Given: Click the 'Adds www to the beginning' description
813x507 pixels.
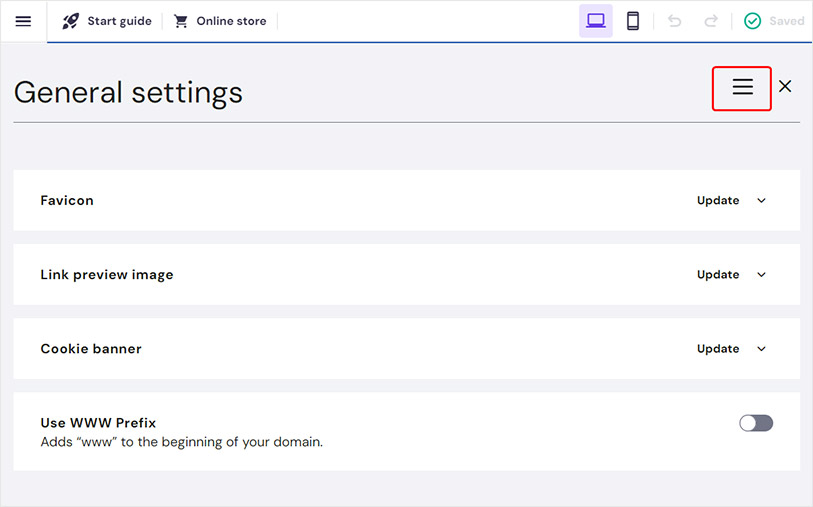Looking at the screenshot, I should [x=181, y=442].
